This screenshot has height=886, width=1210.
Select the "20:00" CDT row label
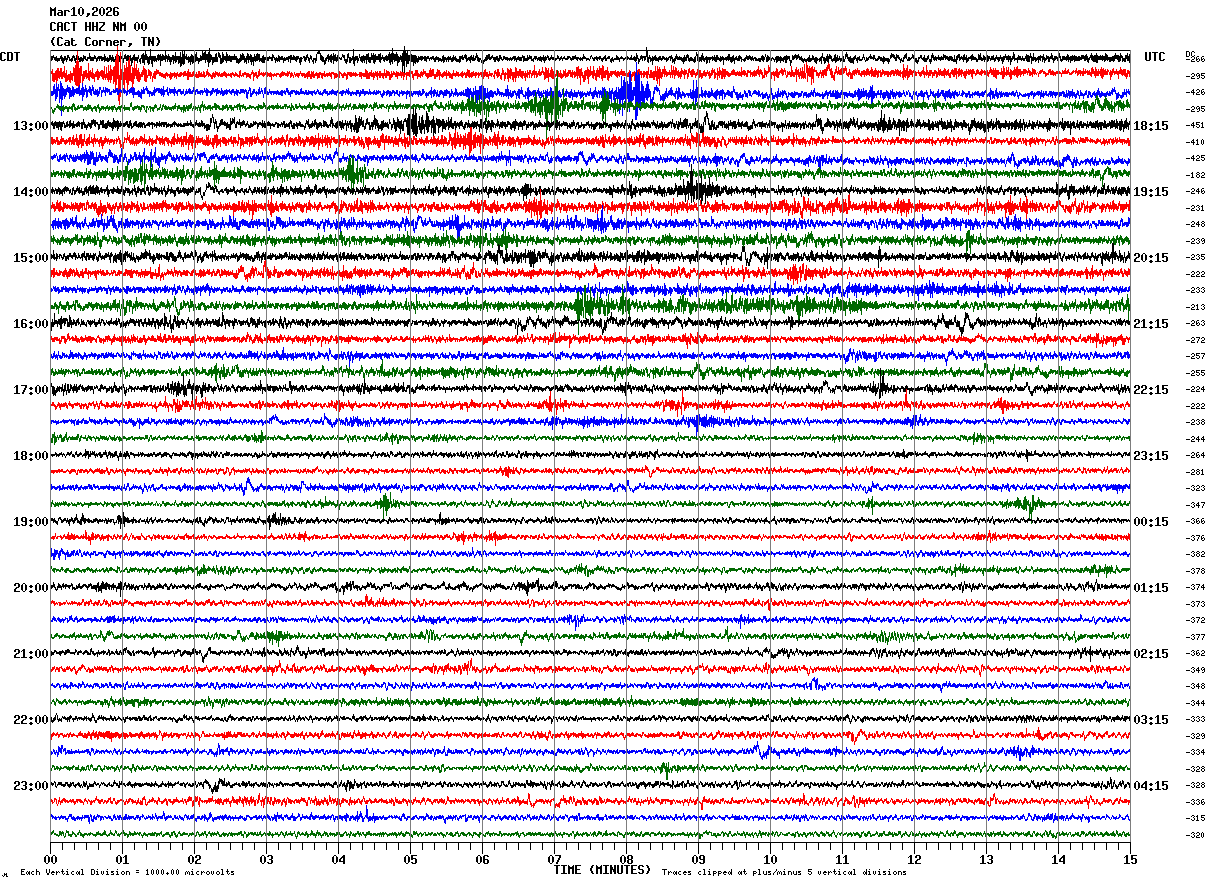pyautogui.click(x=31, y=588)
